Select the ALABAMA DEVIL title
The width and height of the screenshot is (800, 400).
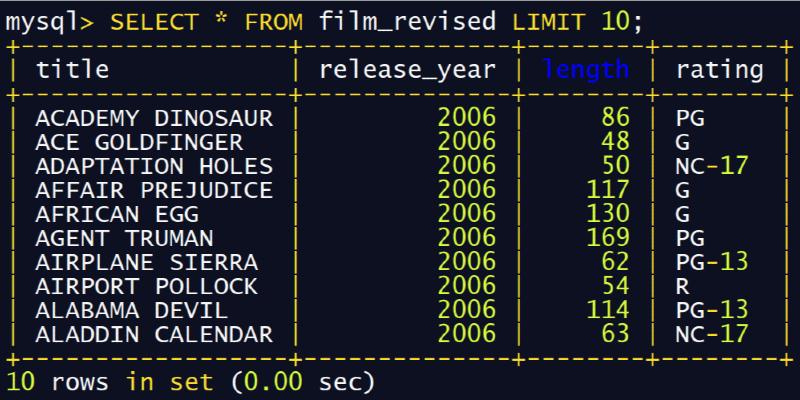pyautogui.click(x=132, y=310)
